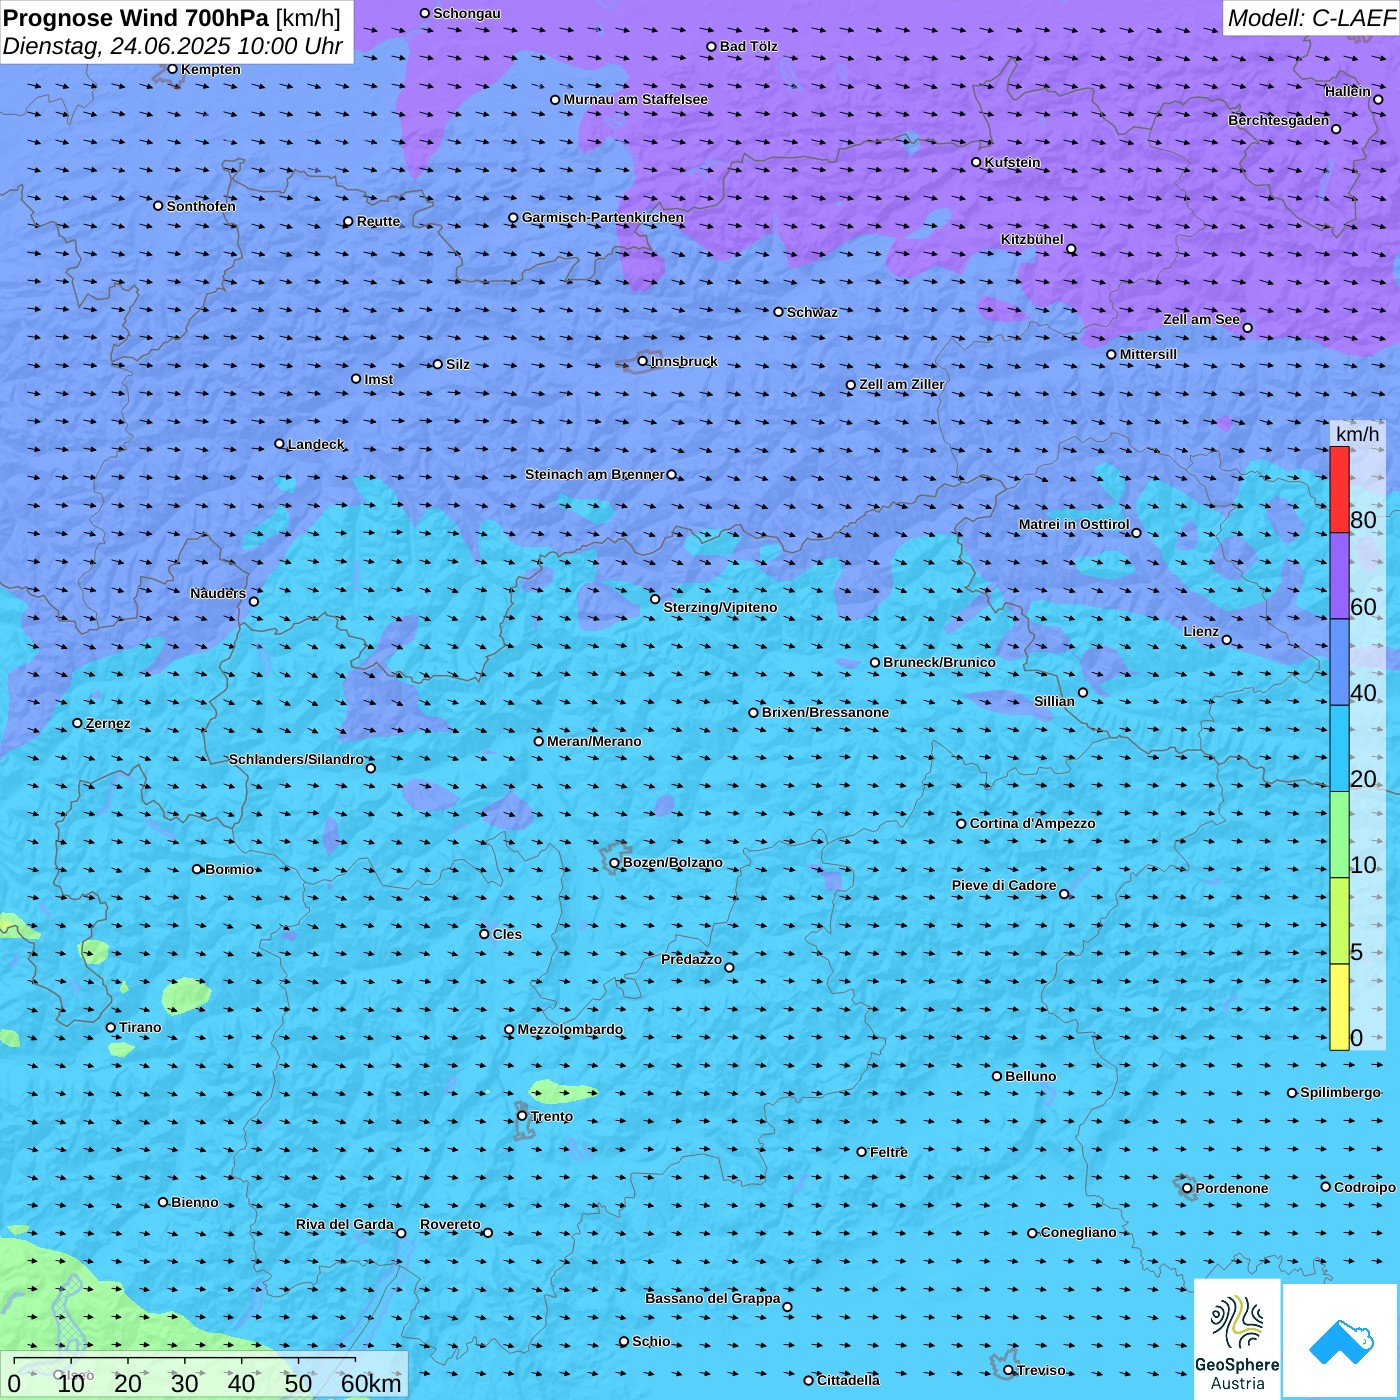
Task: Click the 'Prognose Wind 700hPa' title text
Action: pos(136,18)
